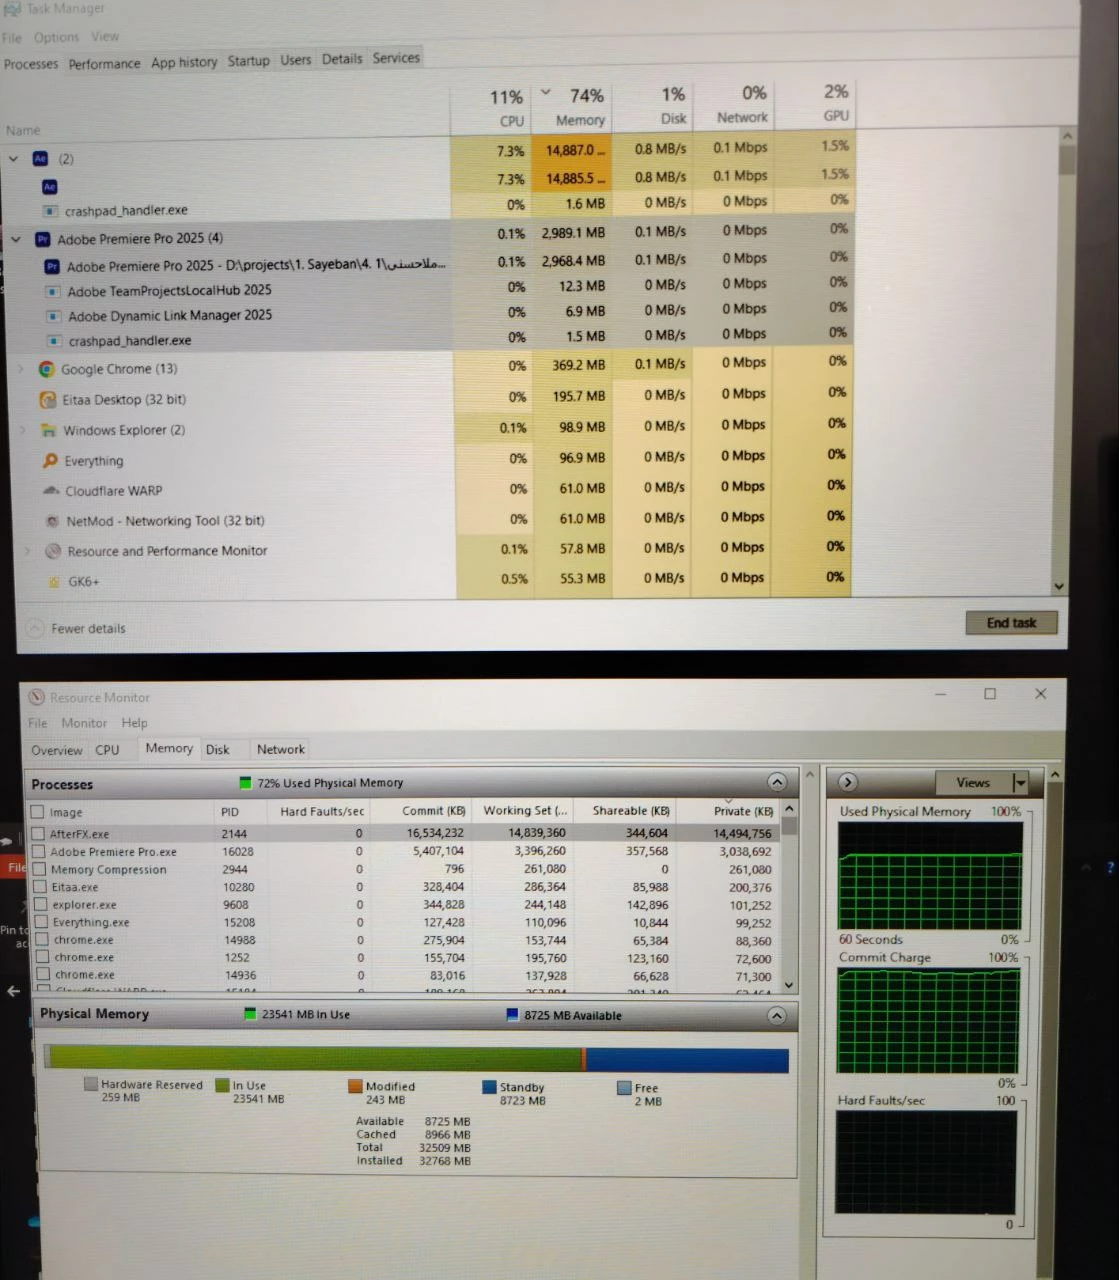
Task: Click the Cloudflare WARP cloud icon
Action: (x=51, y=490)
